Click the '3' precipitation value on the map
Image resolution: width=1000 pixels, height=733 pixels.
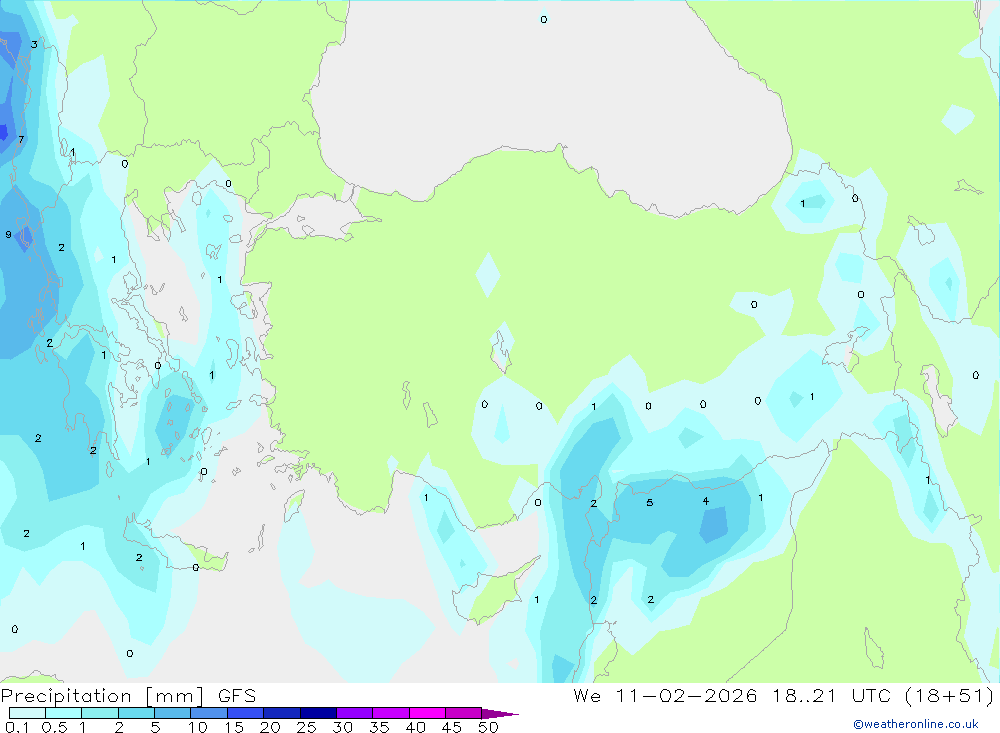click(34, 44)
